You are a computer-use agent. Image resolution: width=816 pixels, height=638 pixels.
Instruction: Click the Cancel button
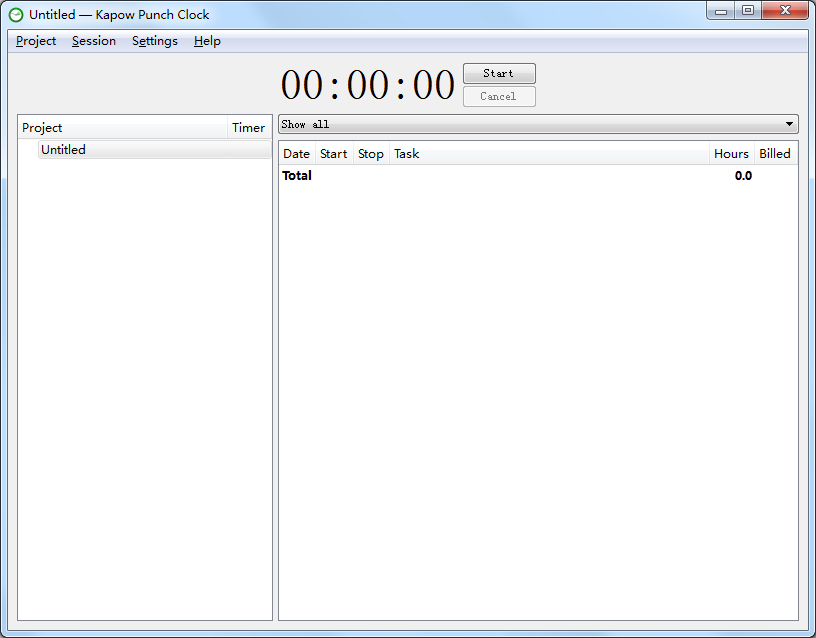click(499, 97)
